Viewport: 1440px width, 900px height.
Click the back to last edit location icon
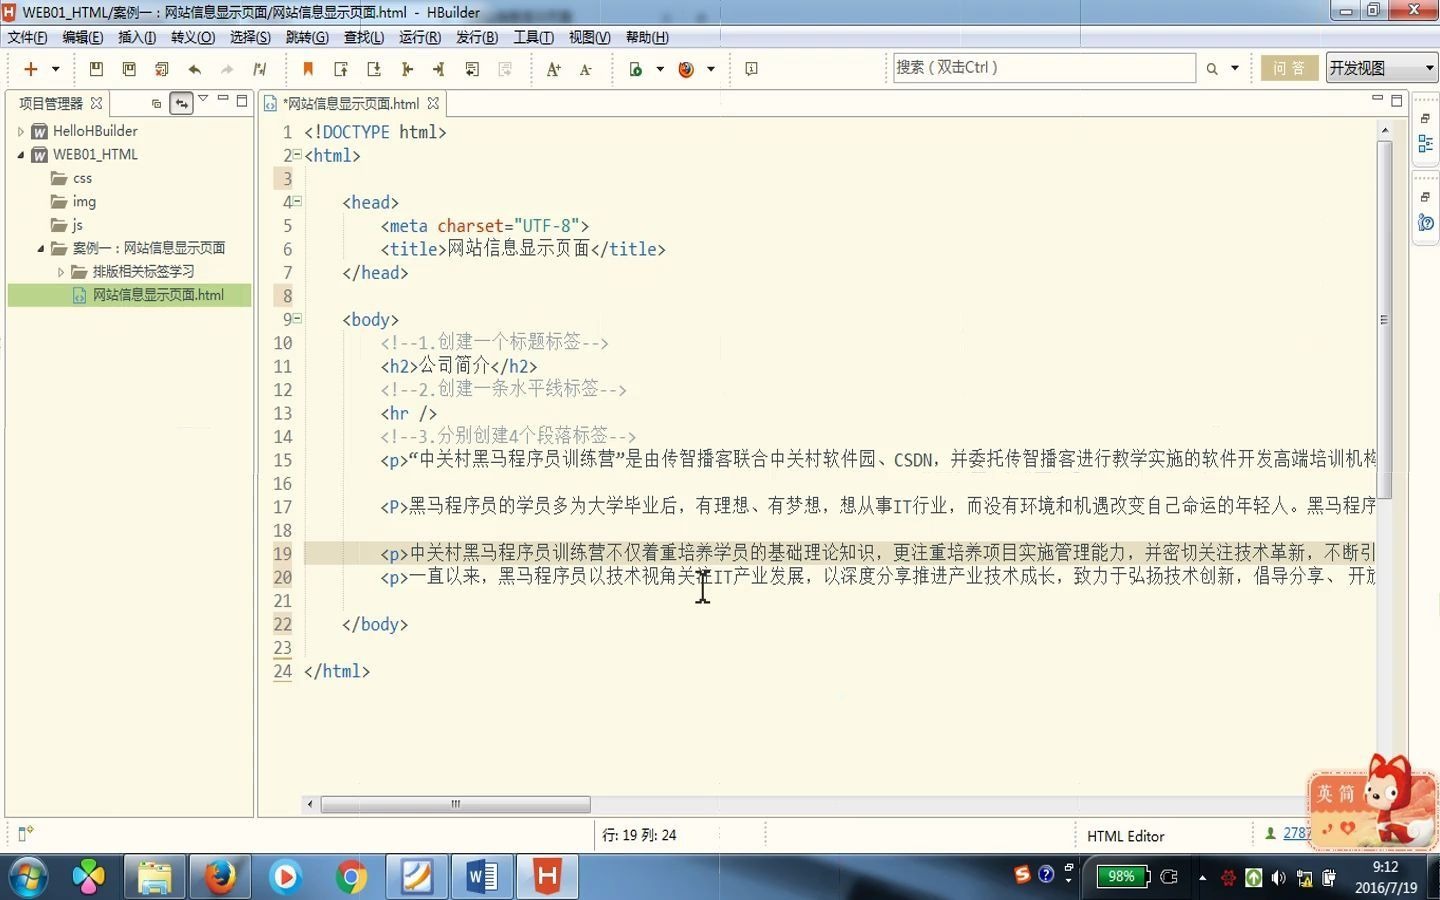click(x=472, y=69)
